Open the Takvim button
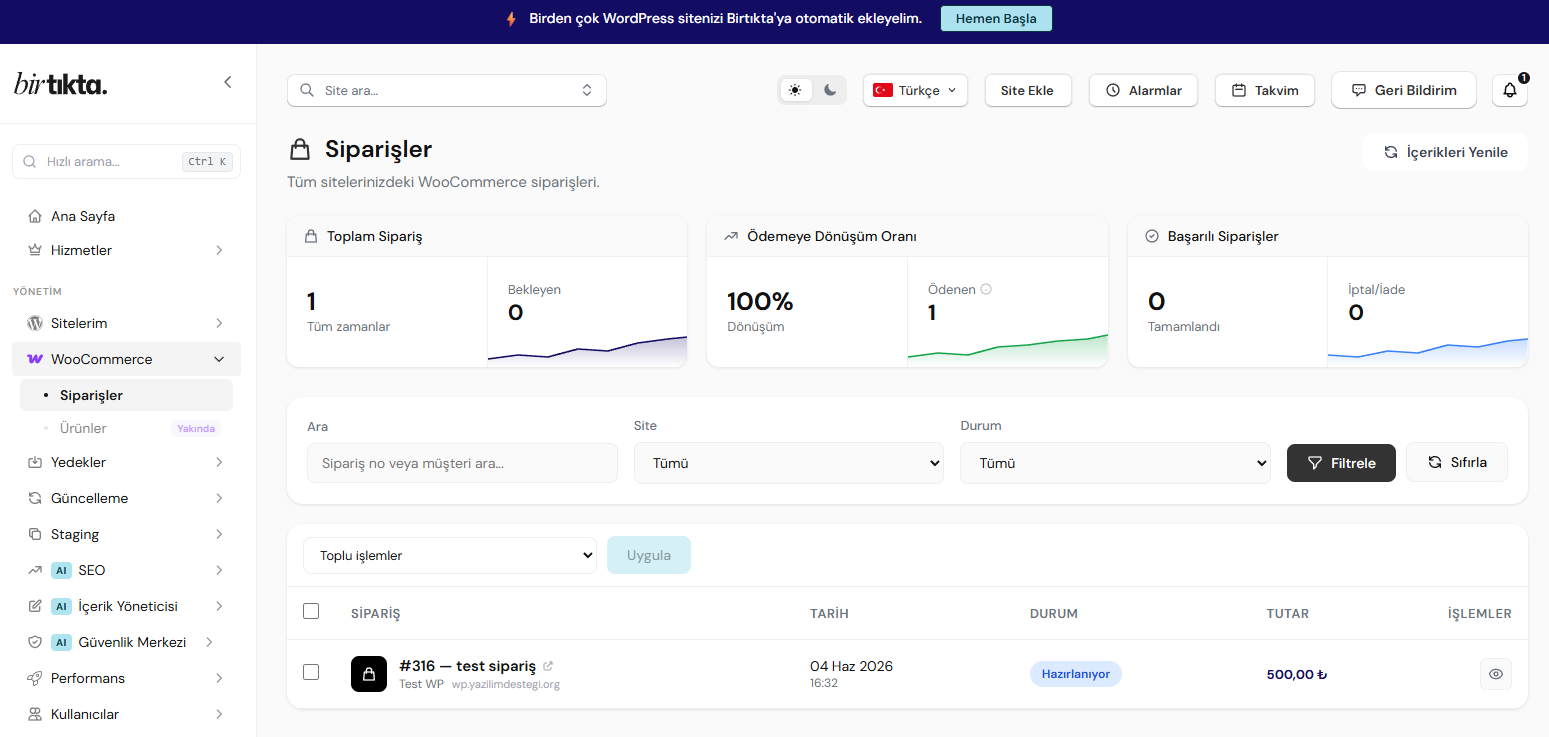This screenshot has width=1549, height=737. (1265, 90)
